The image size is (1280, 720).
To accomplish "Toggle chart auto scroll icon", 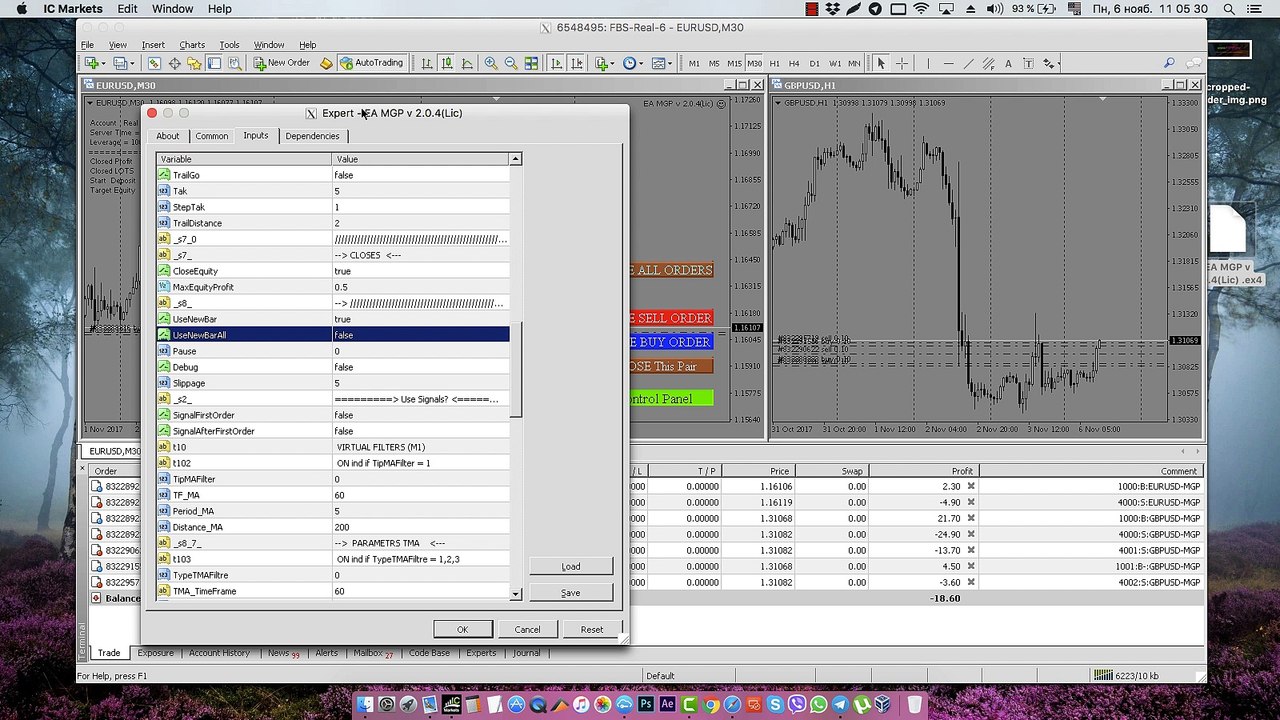I will 557,63.
